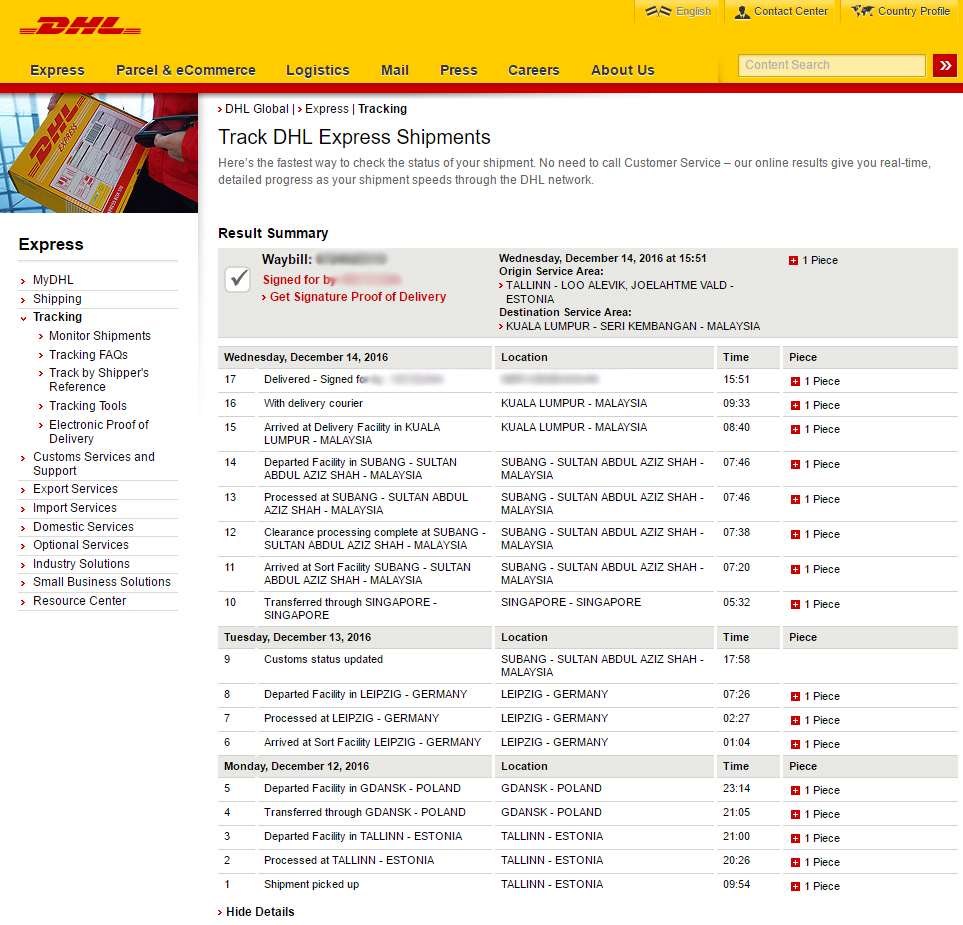The image size is (963, 925).
Task: Expand piece for row 2 Processed at TALLINN
Action: pos(795,862)
